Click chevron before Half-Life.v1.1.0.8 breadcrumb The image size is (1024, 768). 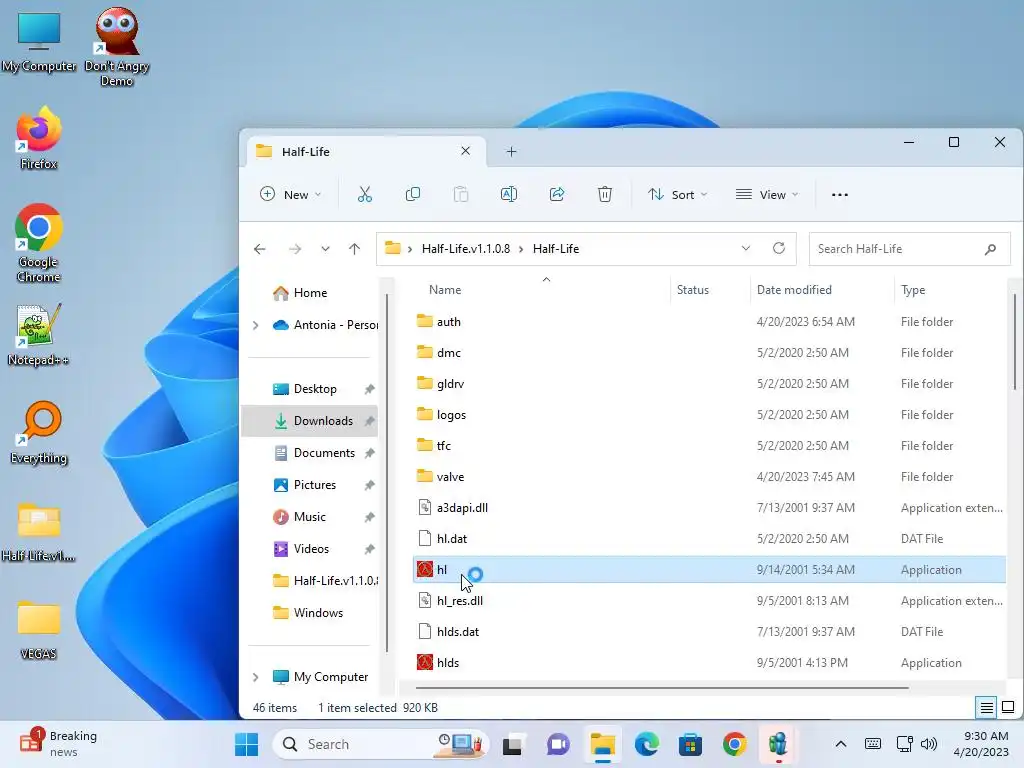410,249
